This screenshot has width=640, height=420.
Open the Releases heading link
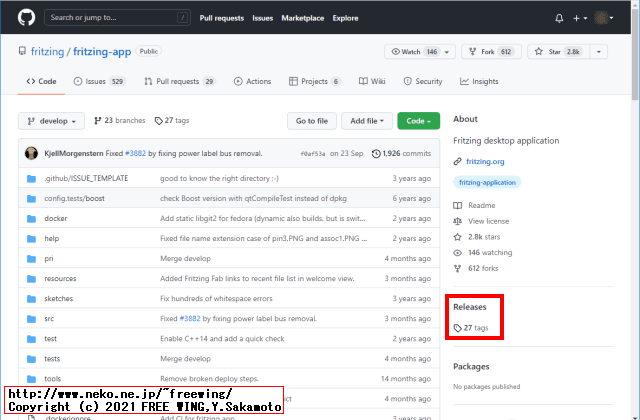[x=470, y=307]
